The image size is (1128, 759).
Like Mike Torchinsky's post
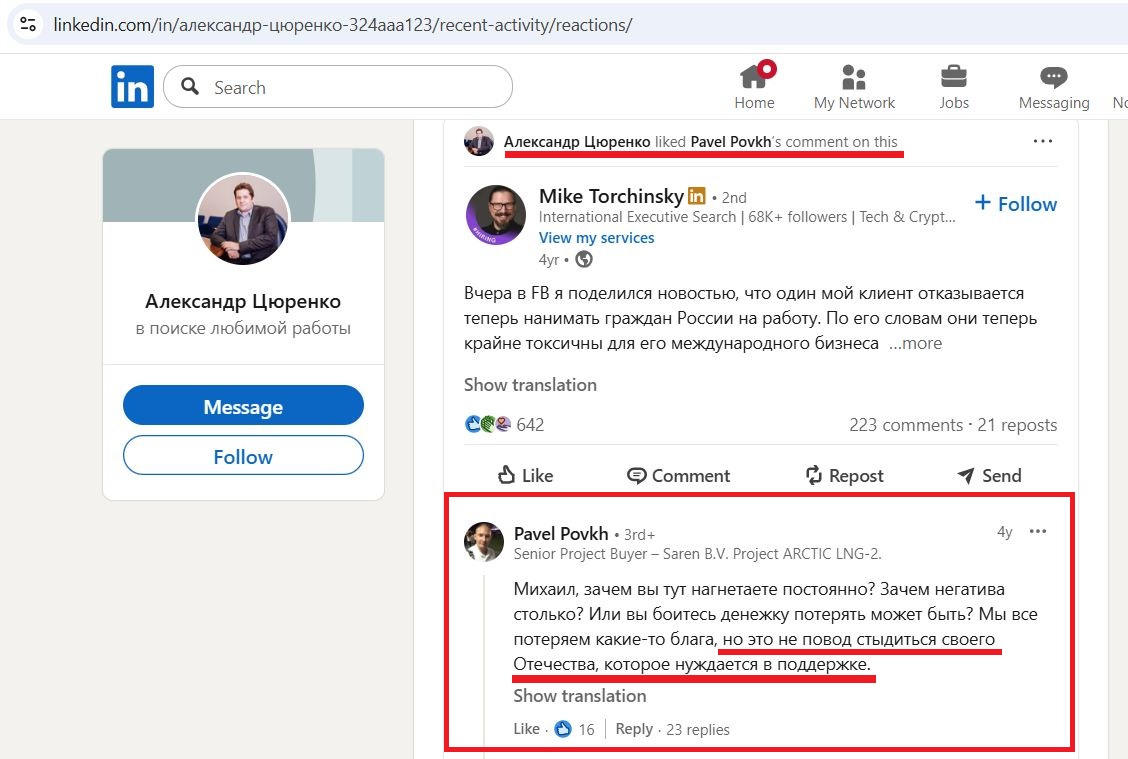pos(524,475)
